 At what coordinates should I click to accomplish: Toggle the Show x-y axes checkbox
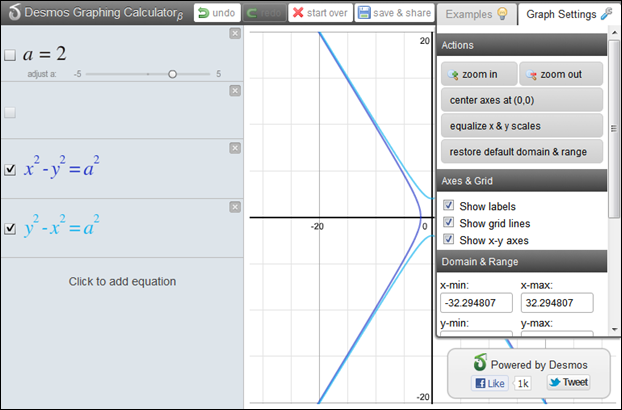(x=449, y=239)
